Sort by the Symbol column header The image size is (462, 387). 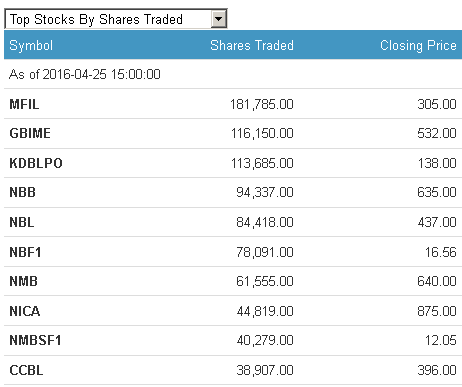(x=31, y=45)
